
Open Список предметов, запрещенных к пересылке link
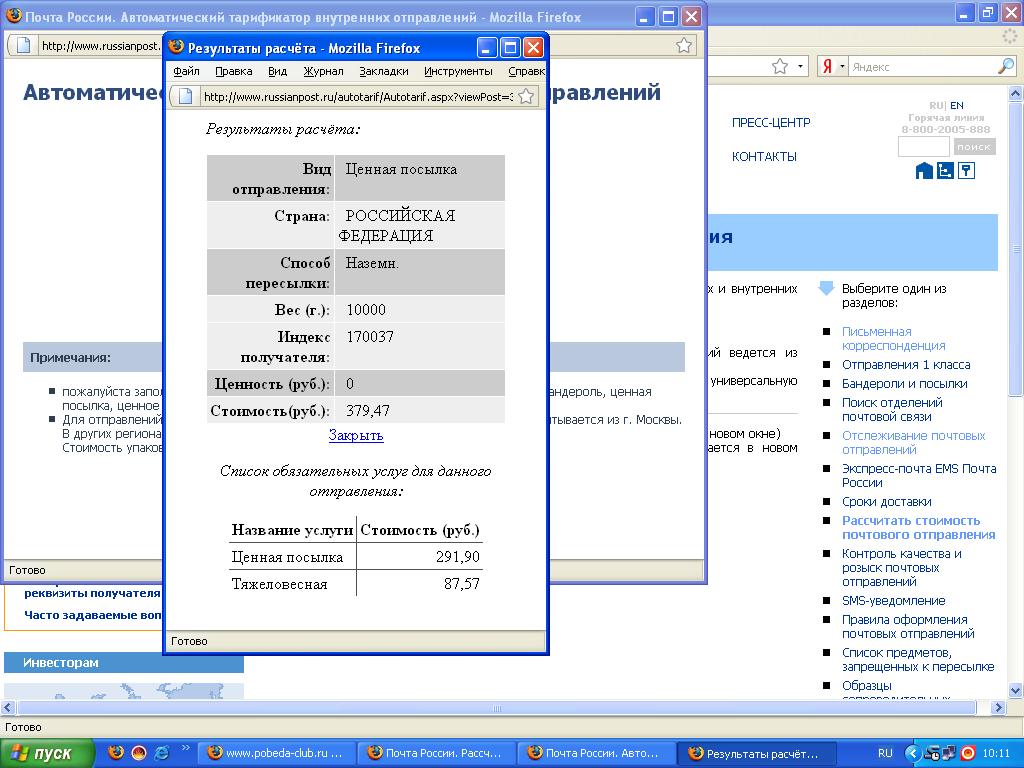(x=918, y=660)
